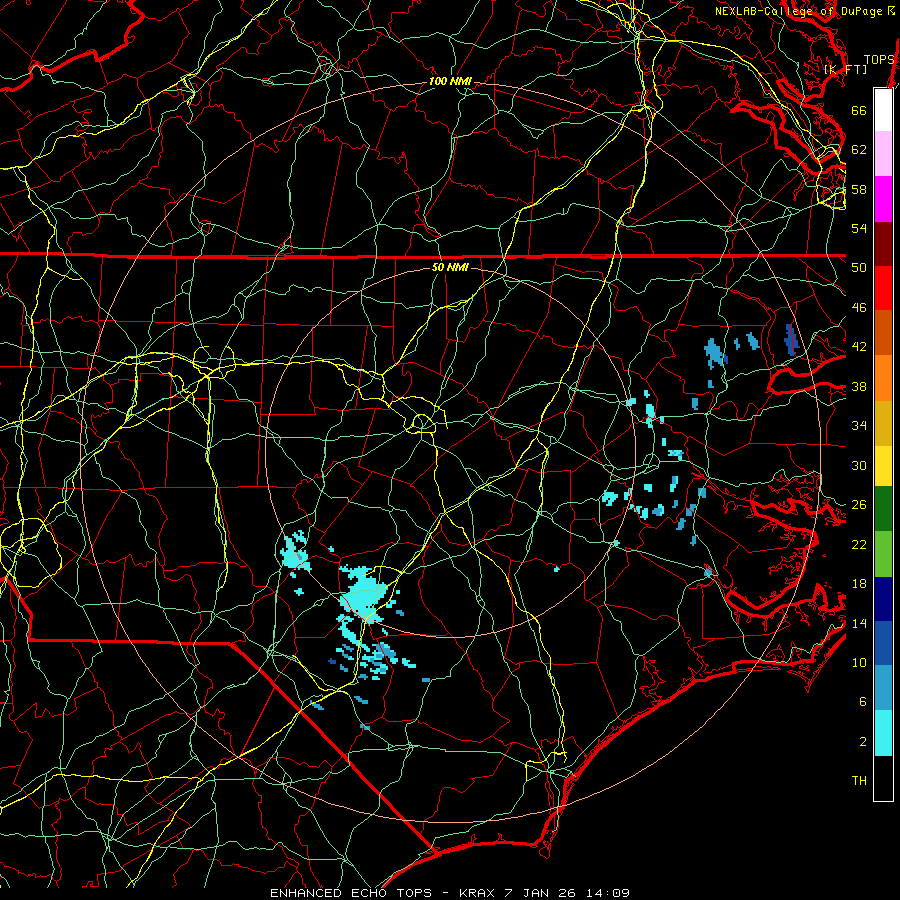
Task: Click the light green 26 kft legend swatch
Action: (883, 554)
